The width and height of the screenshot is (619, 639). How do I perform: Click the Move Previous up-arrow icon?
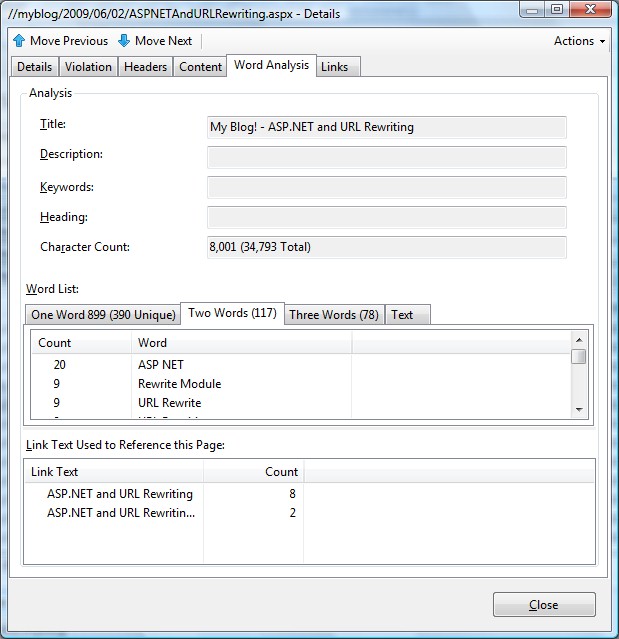tap(19, 41)
